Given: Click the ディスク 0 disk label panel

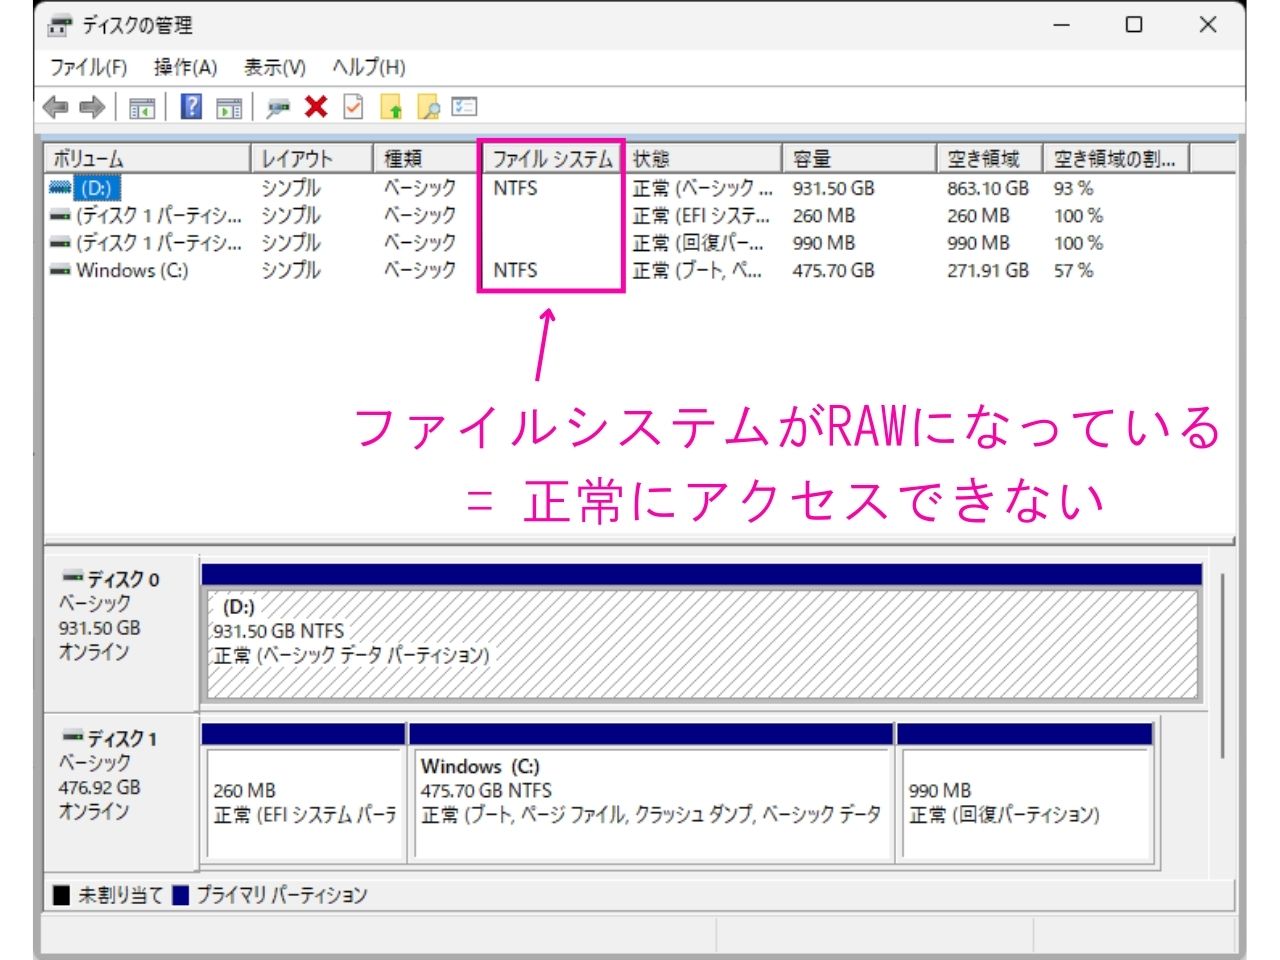Looking at the screenshot, I should [121, 633].
